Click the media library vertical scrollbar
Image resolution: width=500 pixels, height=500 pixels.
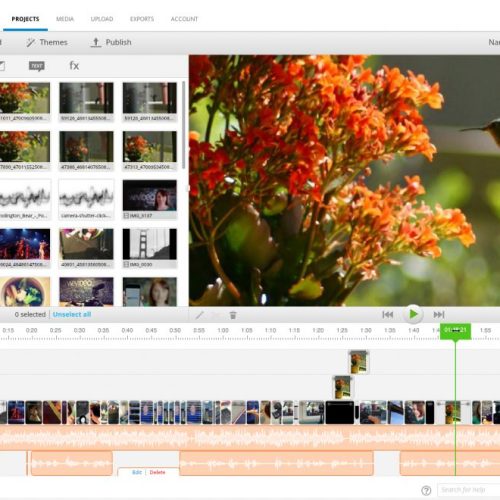(x=184, y=125)
